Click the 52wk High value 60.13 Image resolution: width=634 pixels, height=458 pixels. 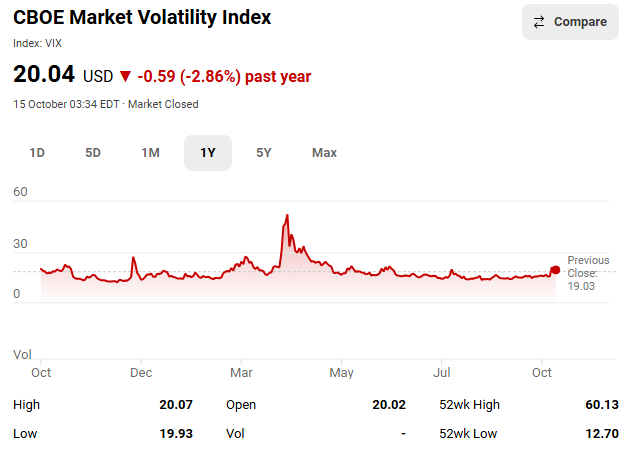point(602,405)
